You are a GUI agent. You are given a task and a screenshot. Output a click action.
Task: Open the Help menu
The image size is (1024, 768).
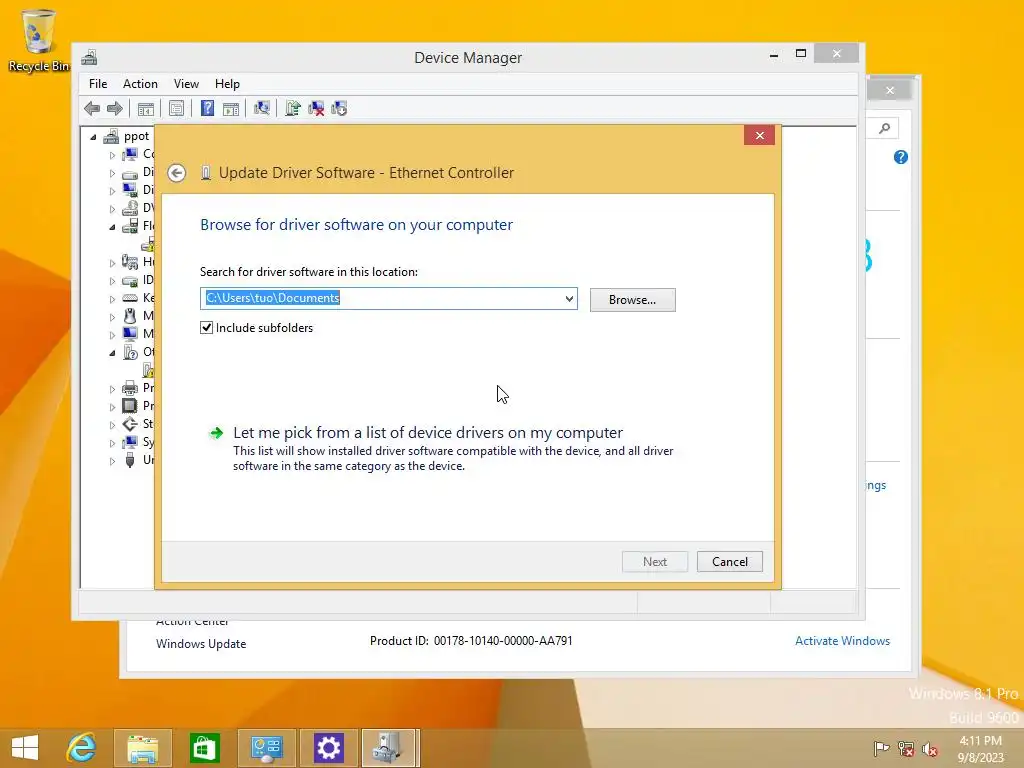(227, 84)
